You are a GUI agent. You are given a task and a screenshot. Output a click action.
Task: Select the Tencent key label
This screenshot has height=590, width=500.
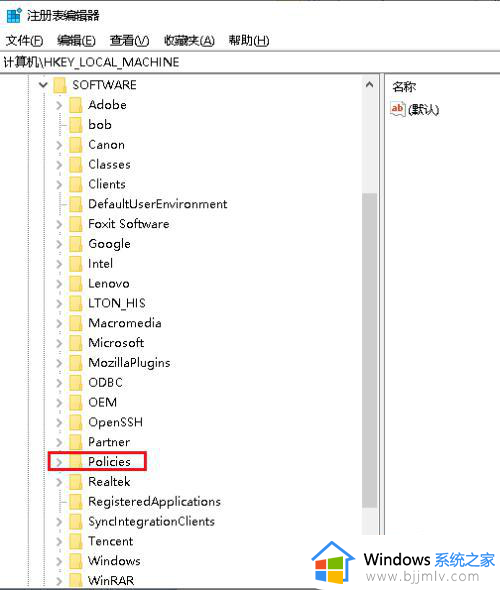(x=111, y=541)
